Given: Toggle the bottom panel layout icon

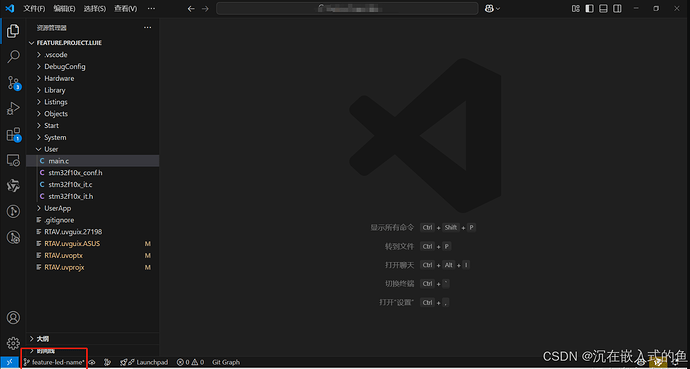Looking at the screenshot, I should (603, 8).
